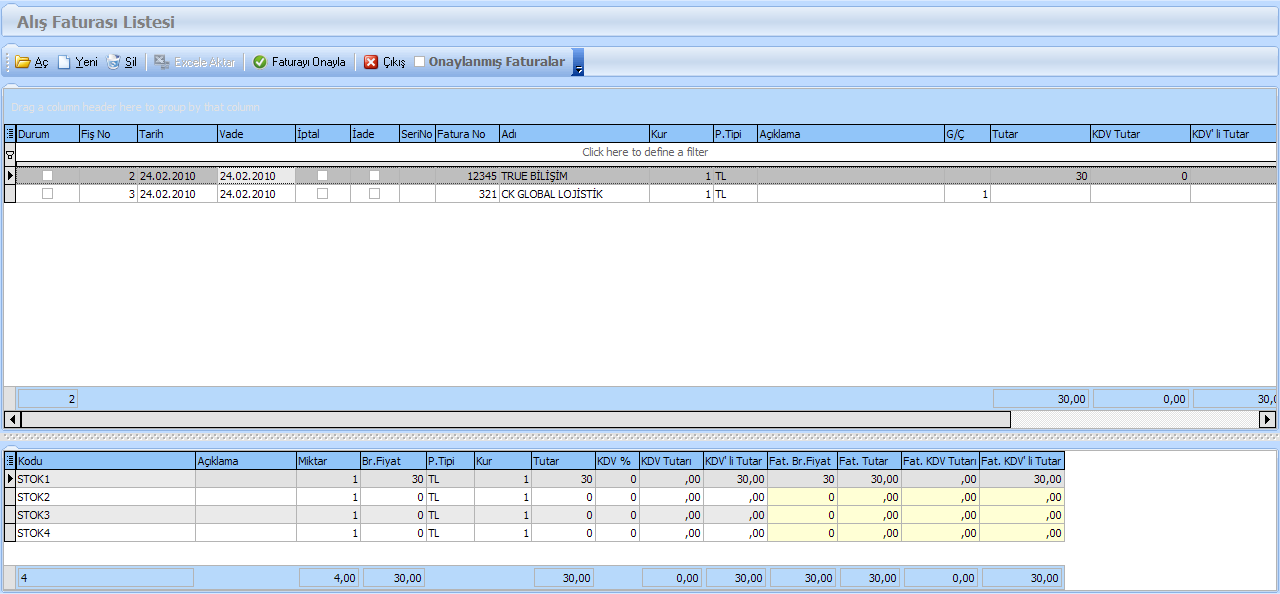1280x594 pixels.
Task: Check the İptal box for CK GLOBAL LOJİSTİK
Action: pyautogui.click(x=322, y=194)
